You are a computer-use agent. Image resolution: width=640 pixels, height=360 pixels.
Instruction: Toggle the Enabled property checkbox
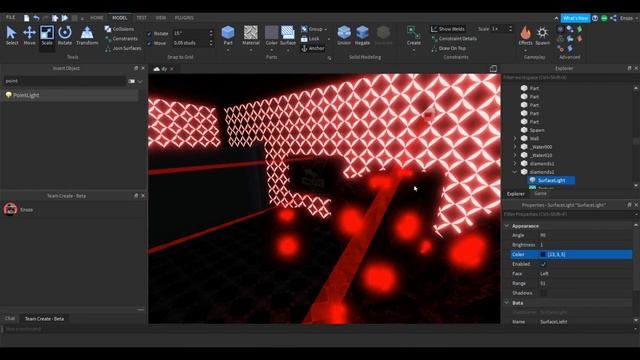543,264
